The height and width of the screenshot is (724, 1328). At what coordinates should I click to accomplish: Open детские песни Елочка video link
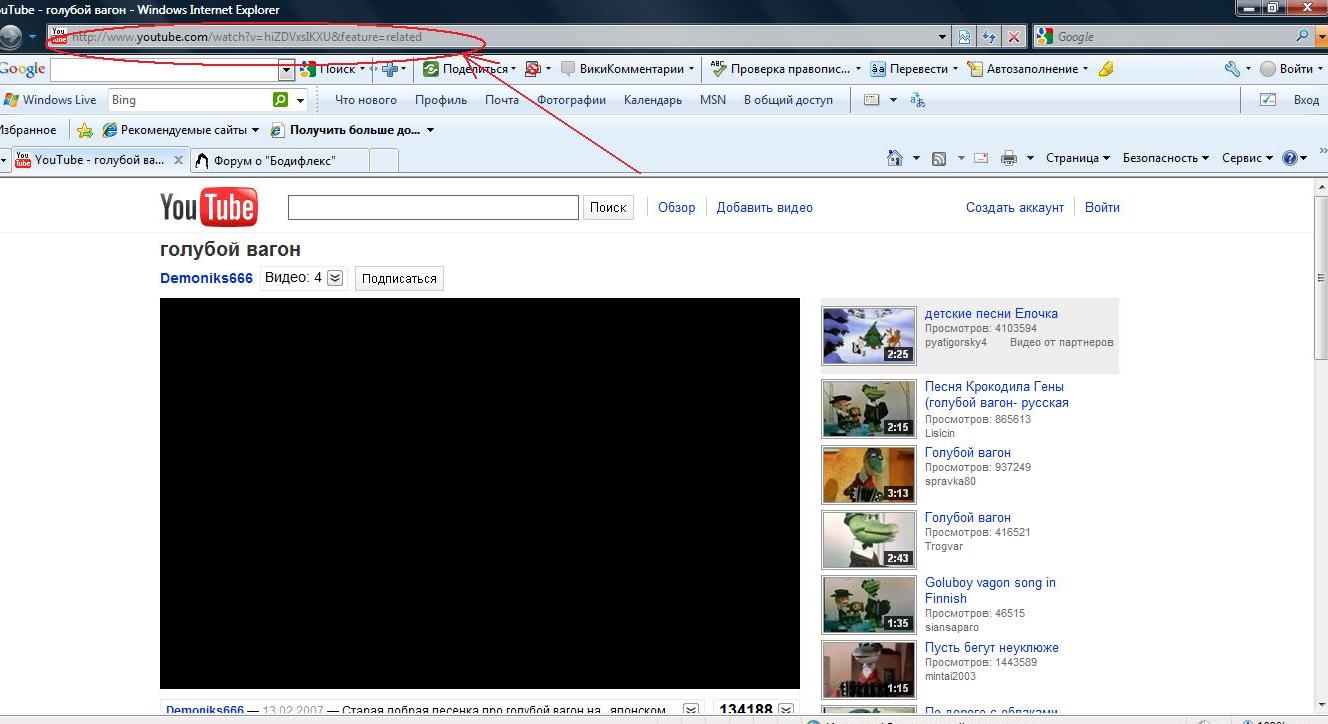991,313
